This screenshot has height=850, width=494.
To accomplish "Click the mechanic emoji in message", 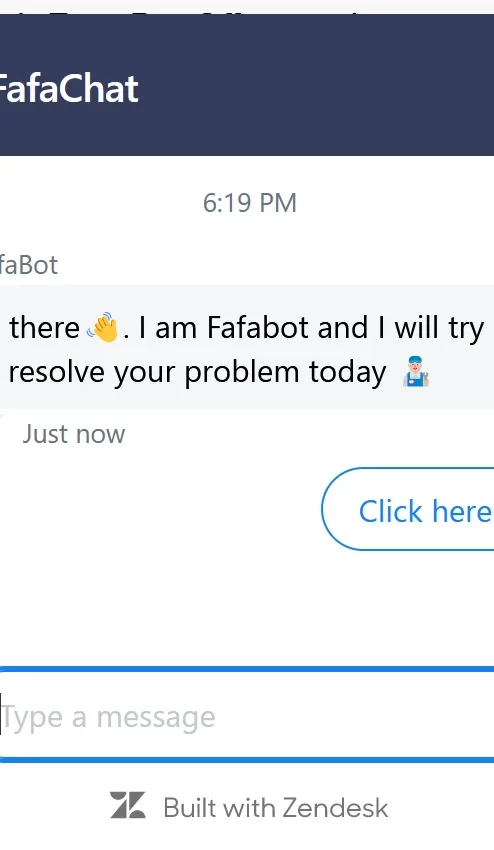I will tap(416, 371).
